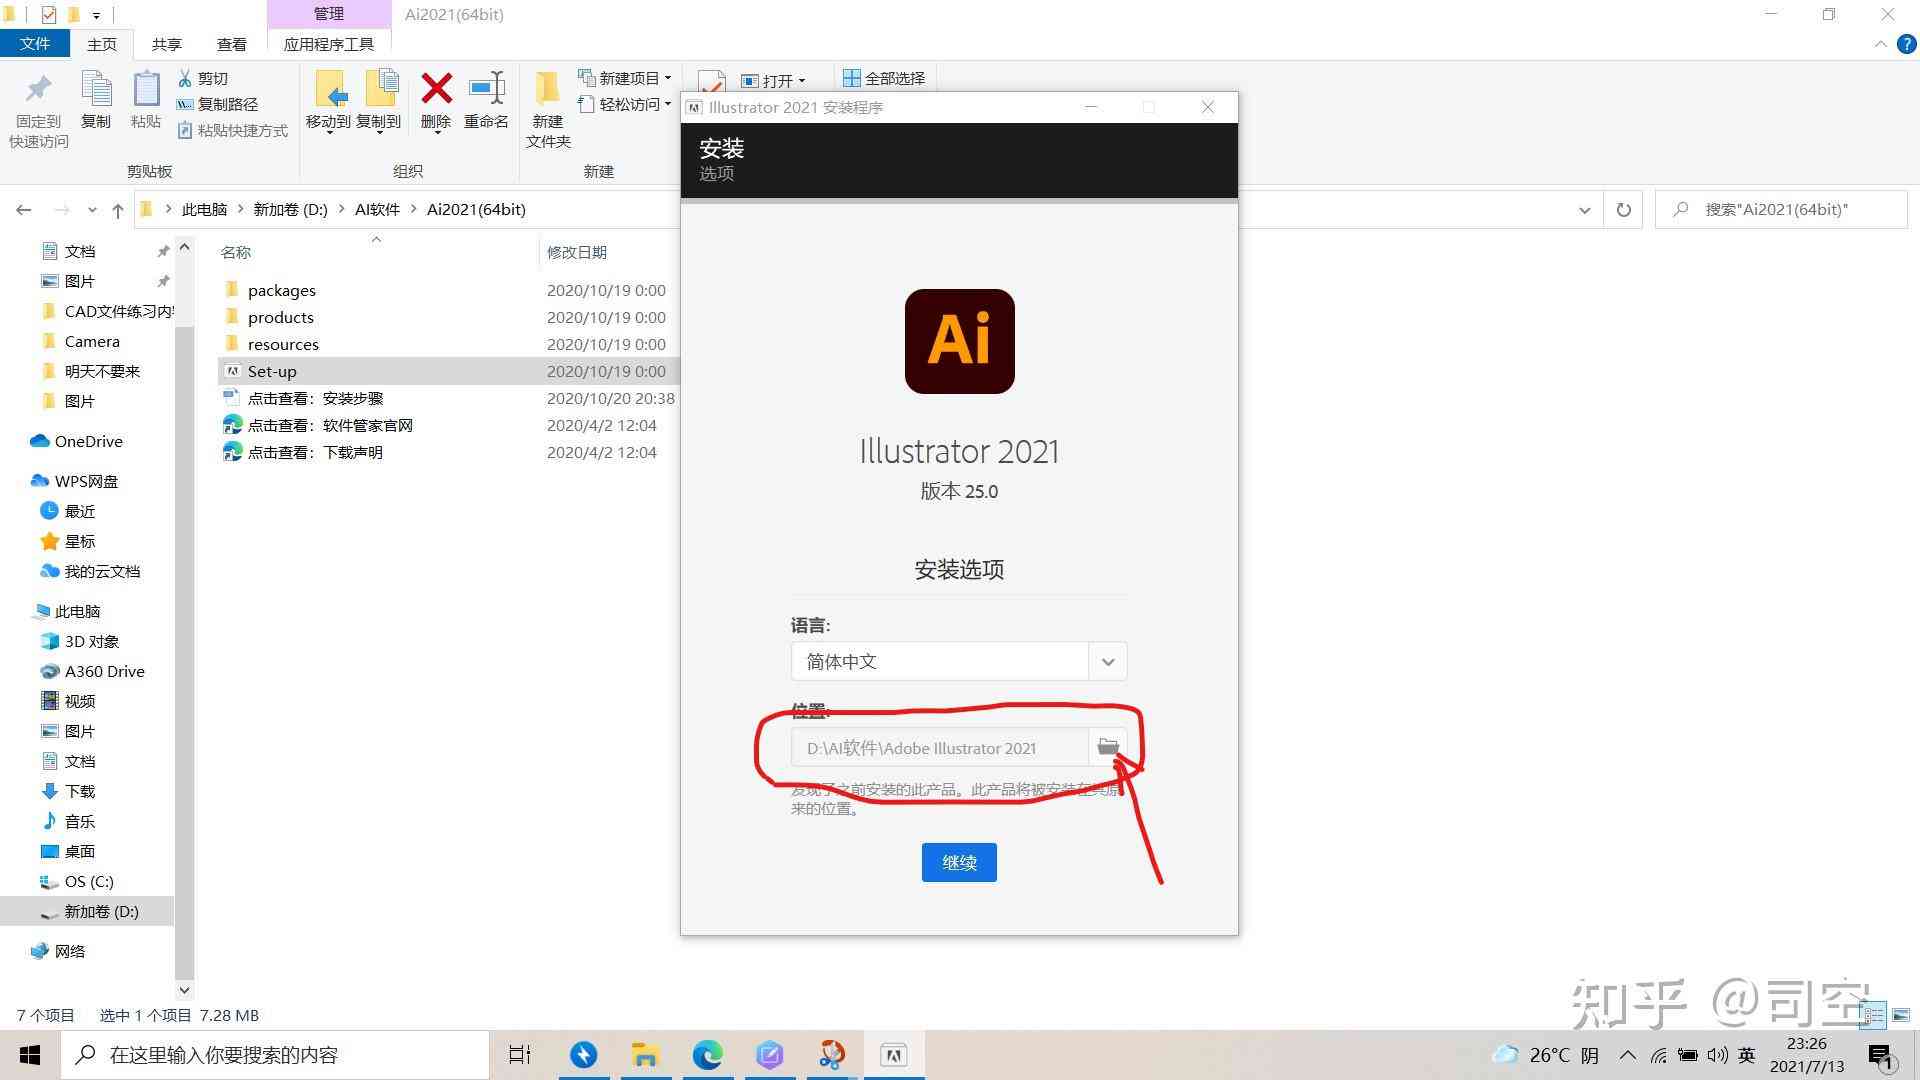
Task: Click the 主页 ribbon tab
Action: click(x=102, y=44)
